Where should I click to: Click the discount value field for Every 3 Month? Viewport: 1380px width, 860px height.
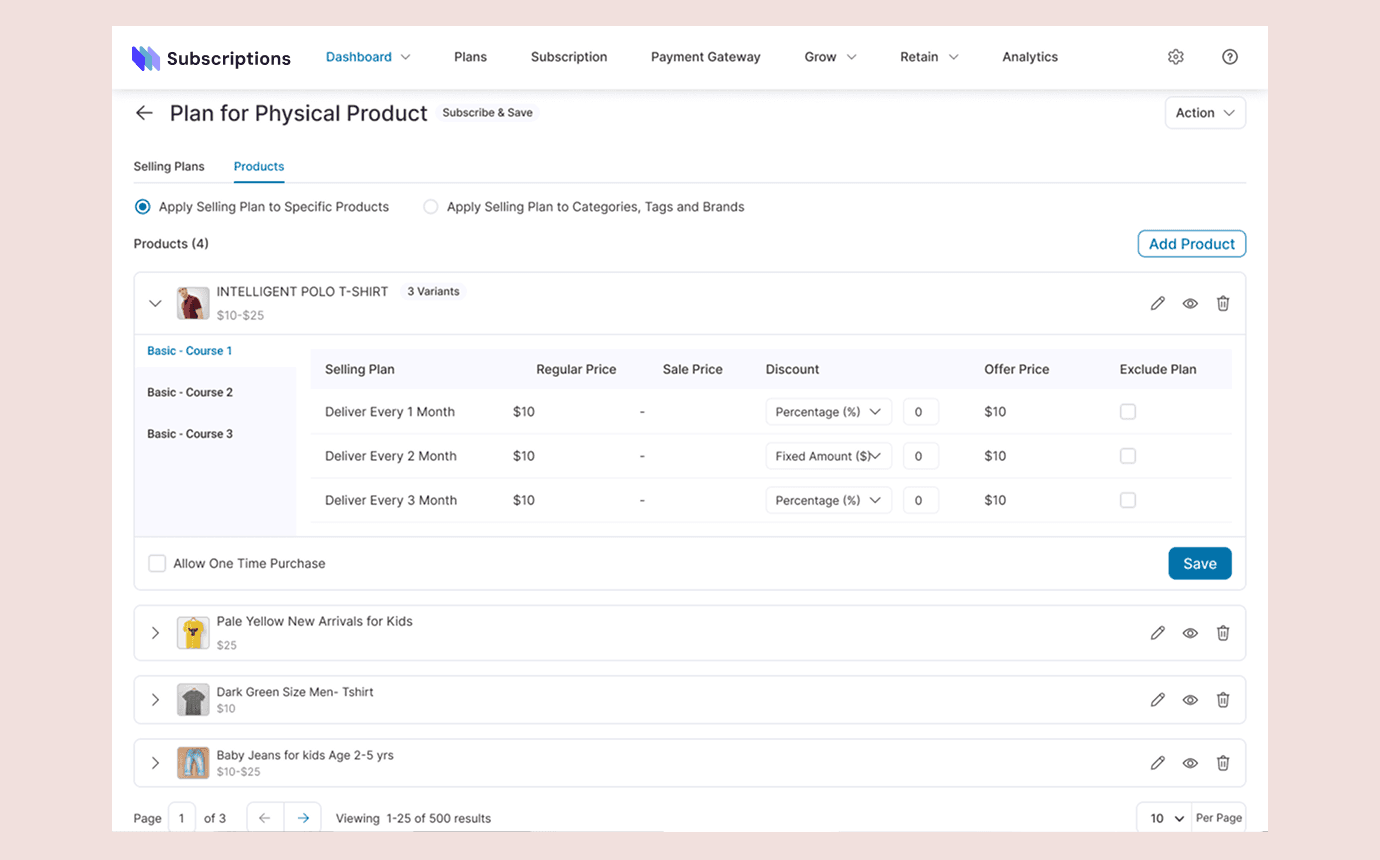(921, 500)
